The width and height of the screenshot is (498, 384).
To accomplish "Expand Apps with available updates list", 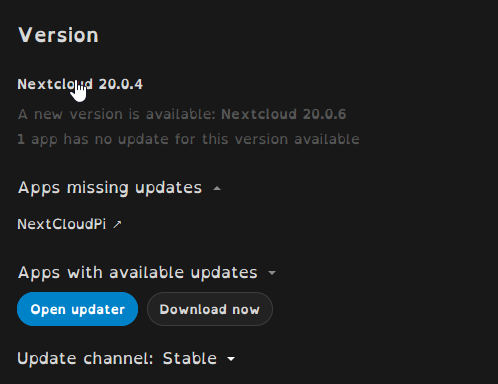I will tap(147, 273).
